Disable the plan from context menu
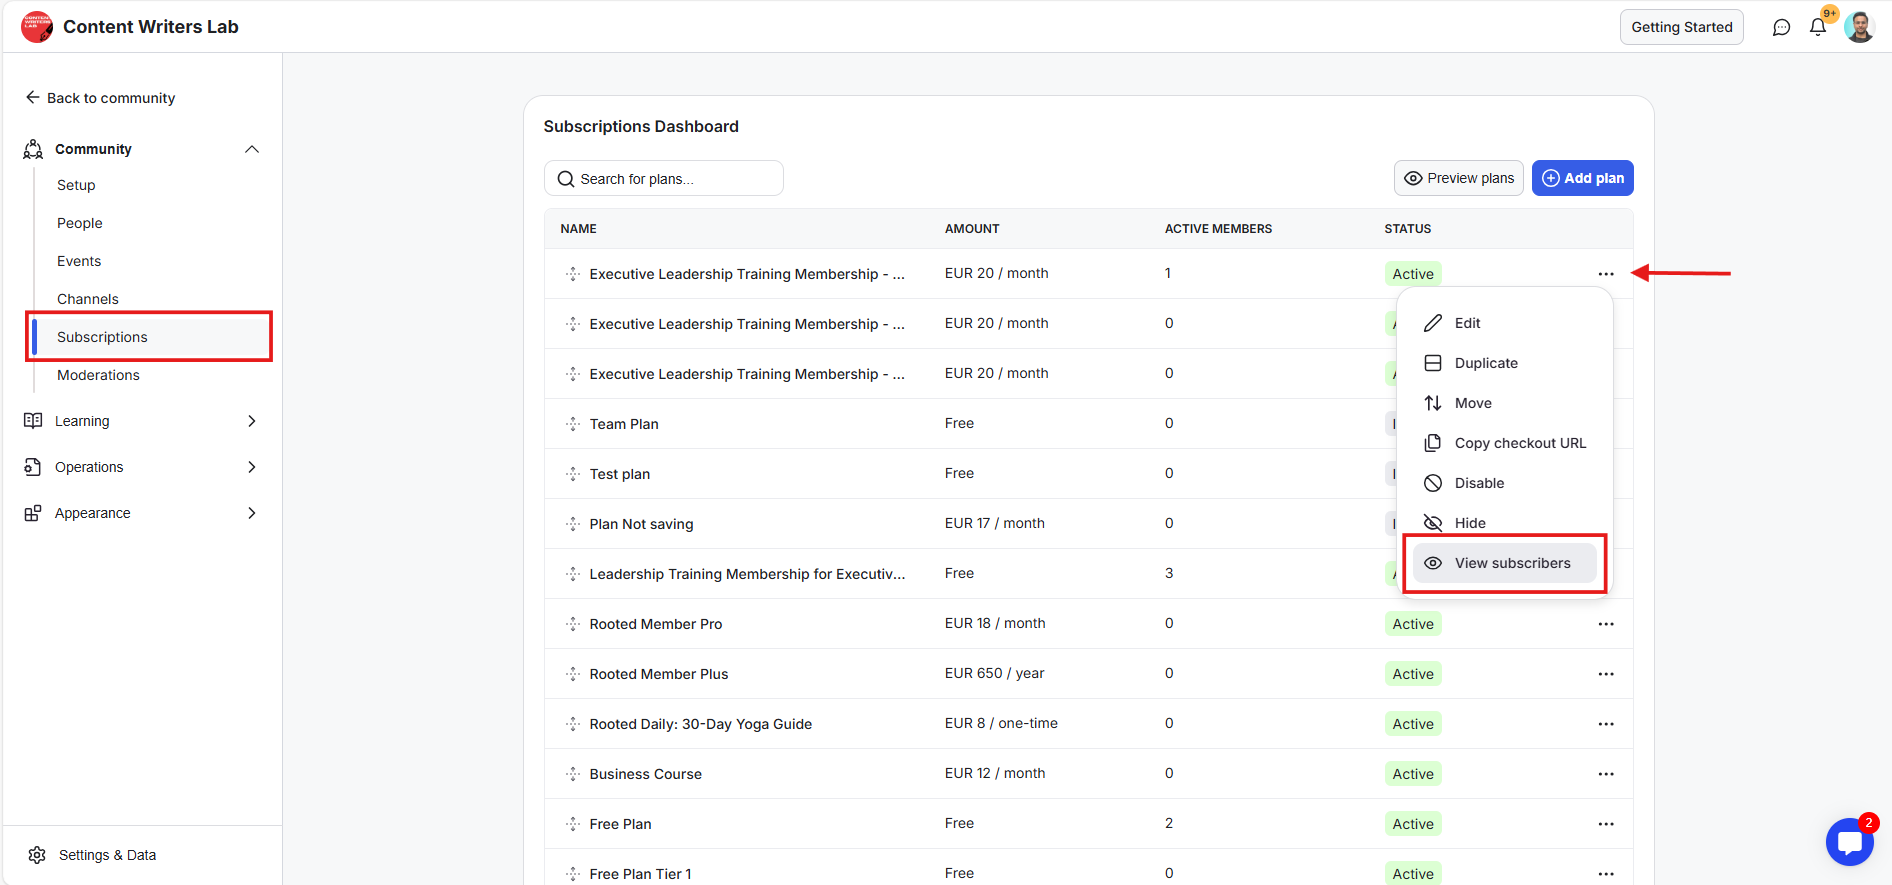 point(1478,483)
